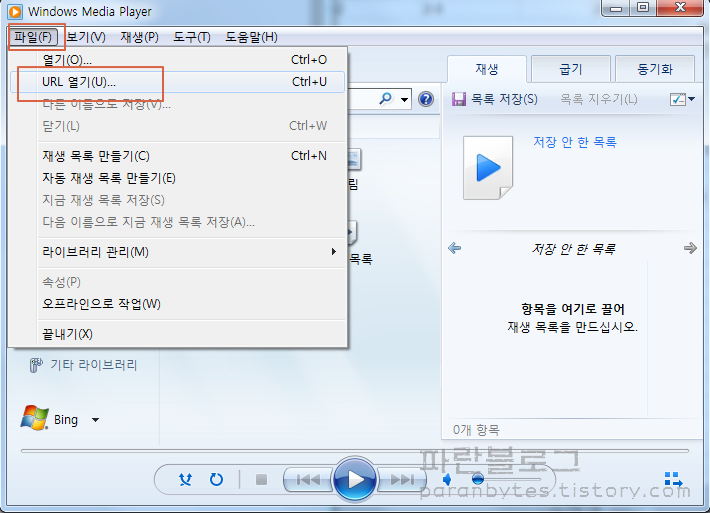The image size is (710, 513).
Task: Select 끝내기(X) to exit
Action: (x=178, y=334)
